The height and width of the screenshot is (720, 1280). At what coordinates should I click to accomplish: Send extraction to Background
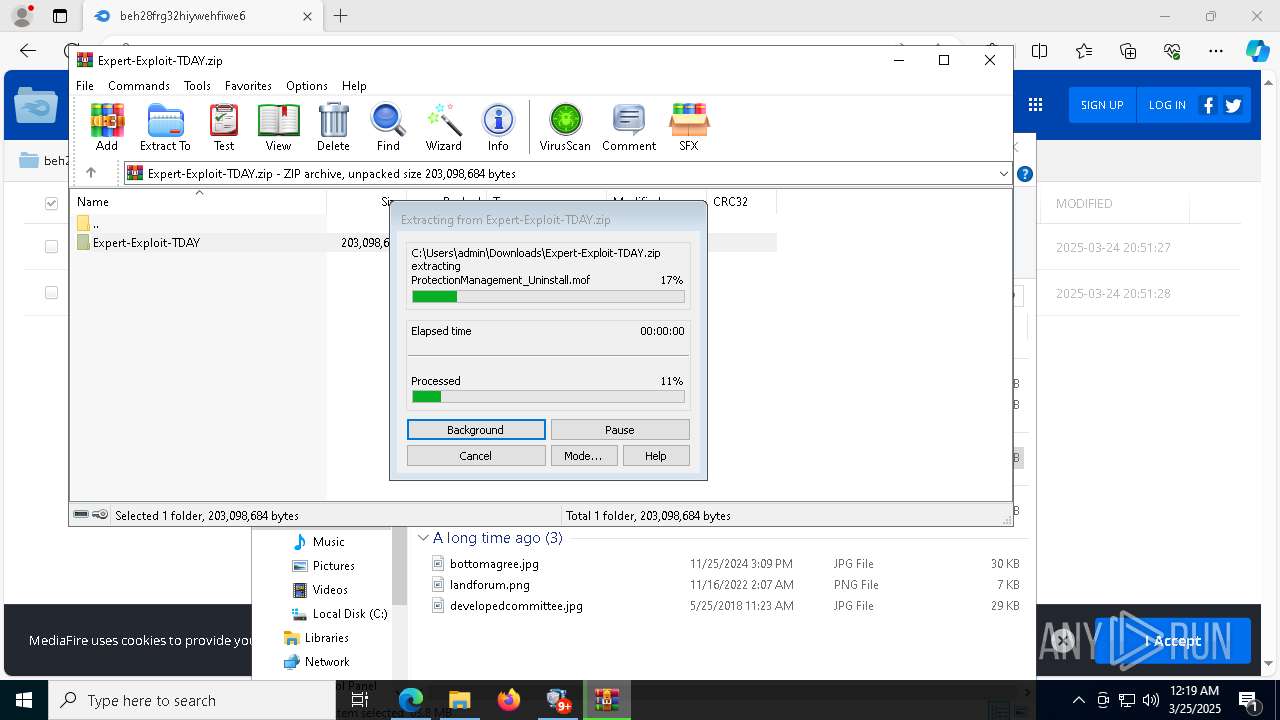pyautogui.click(x=476, y=430)
